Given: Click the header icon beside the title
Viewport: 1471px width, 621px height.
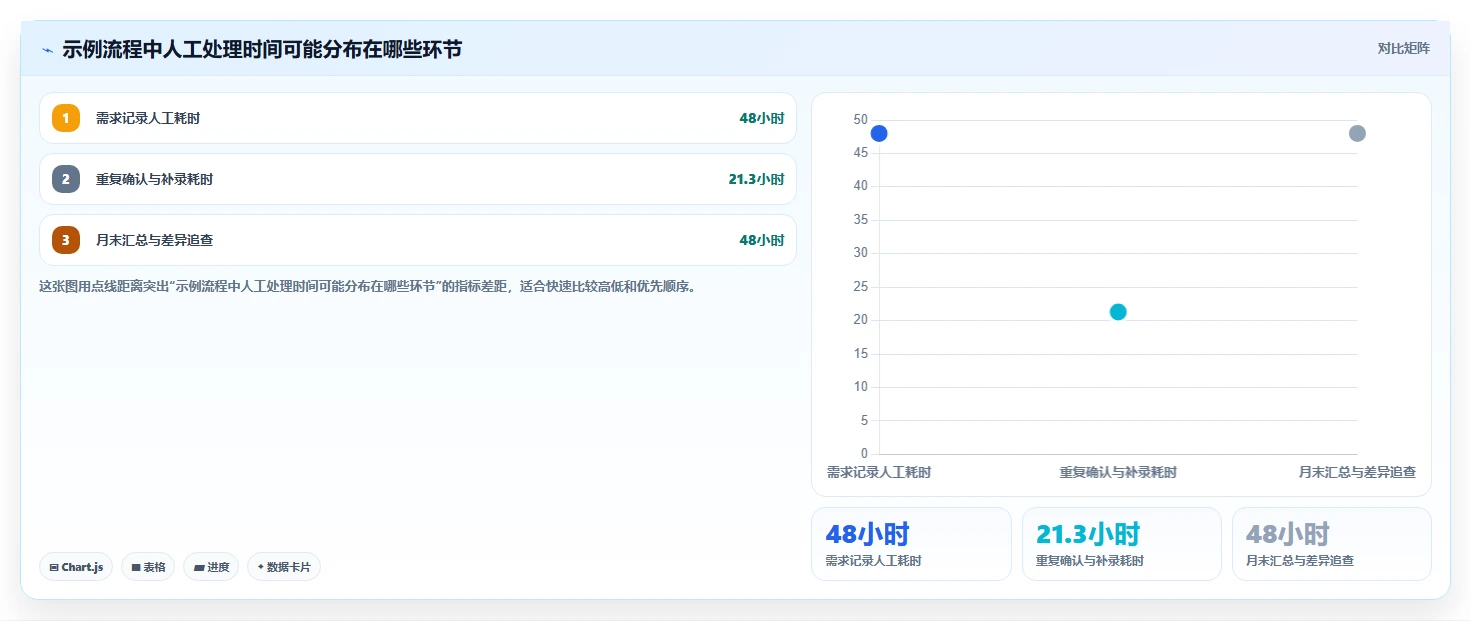Looking at the screenshot, I should pos(47,50).
